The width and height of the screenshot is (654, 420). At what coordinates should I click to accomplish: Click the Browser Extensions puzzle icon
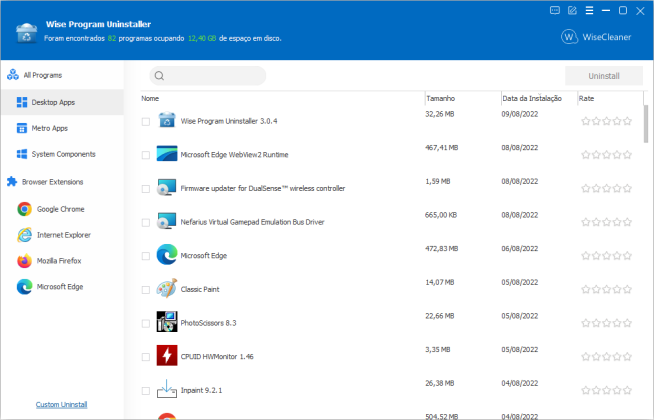[x=12, y=181]
